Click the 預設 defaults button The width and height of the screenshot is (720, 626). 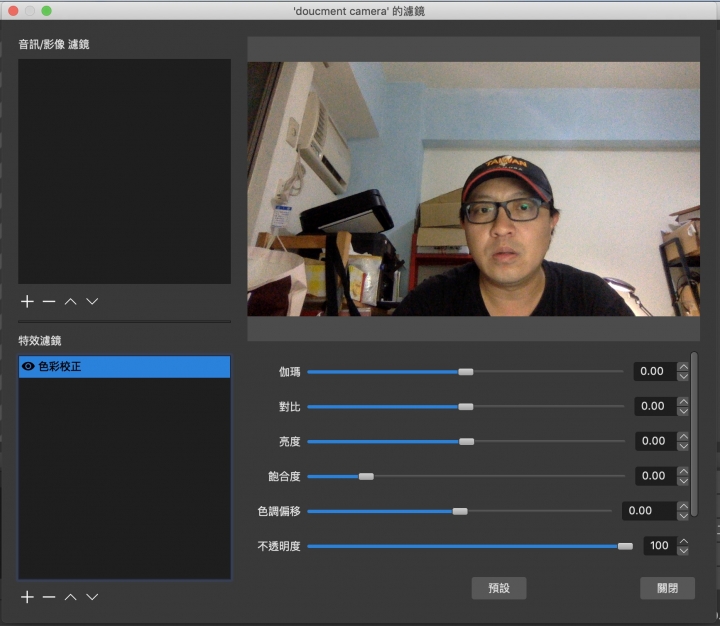tap(499, 588)
